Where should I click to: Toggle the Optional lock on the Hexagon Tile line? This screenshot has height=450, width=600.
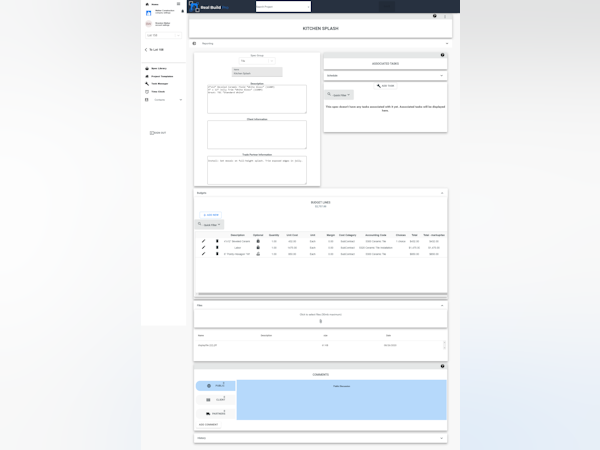pos(258,254)
